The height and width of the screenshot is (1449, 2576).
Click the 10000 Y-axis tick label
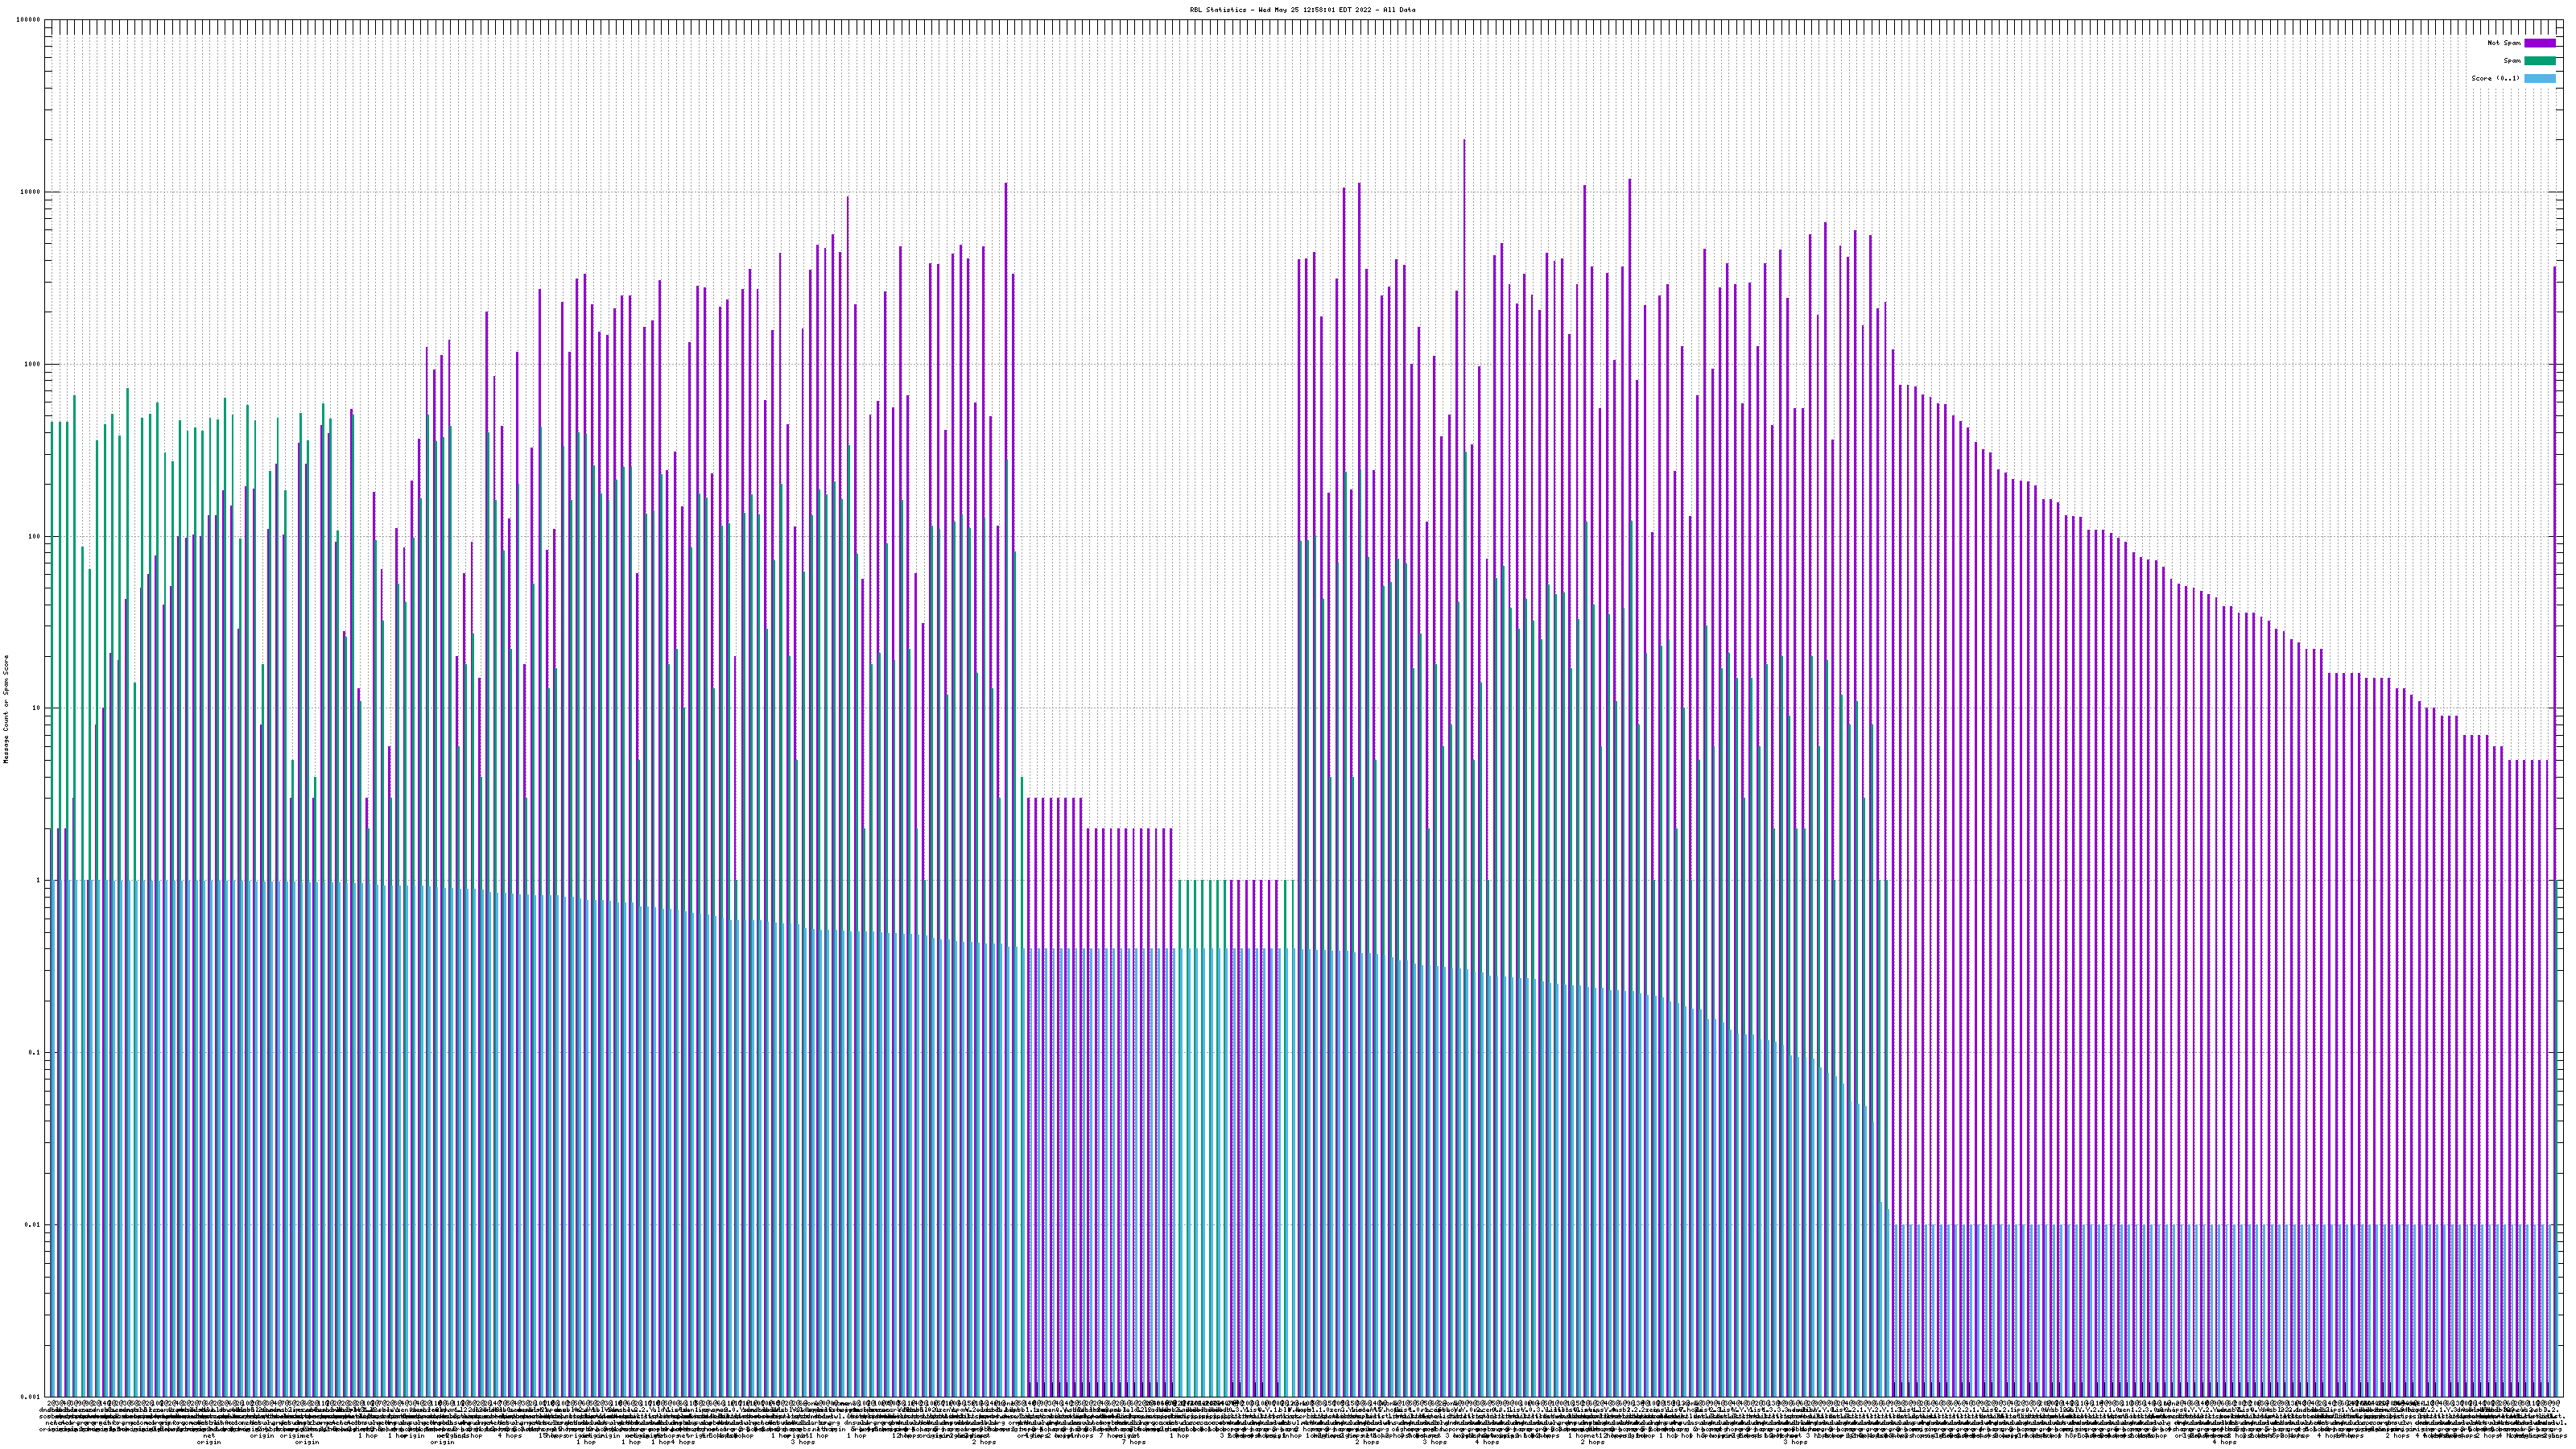(31, 192)
